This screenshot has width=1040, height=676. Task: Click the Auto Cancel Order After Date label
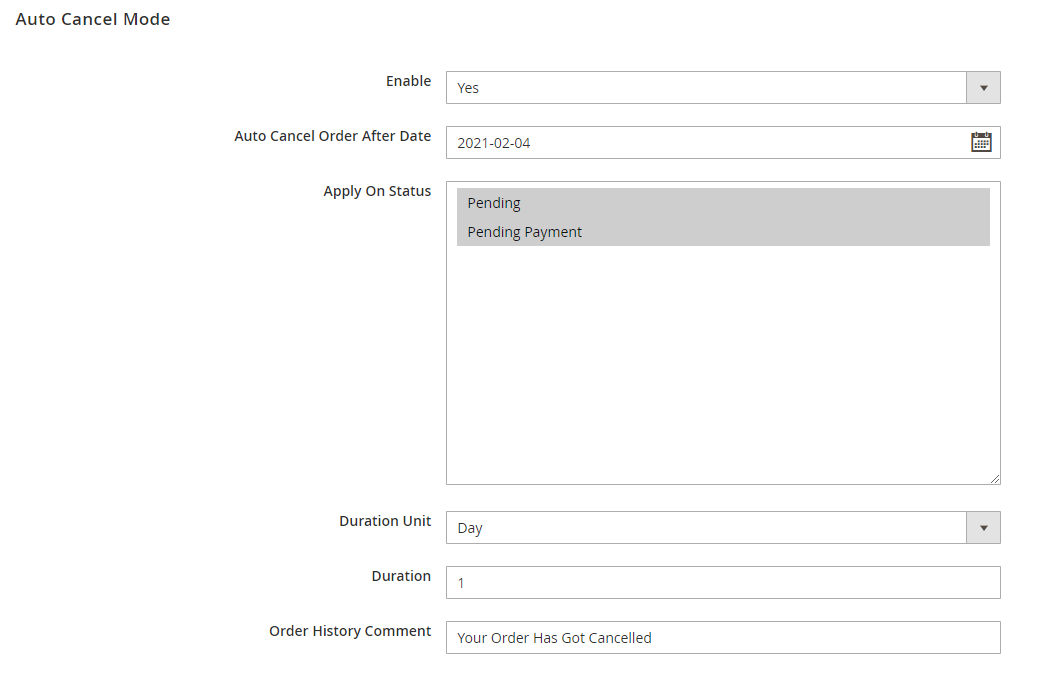[x=332, y=136]
